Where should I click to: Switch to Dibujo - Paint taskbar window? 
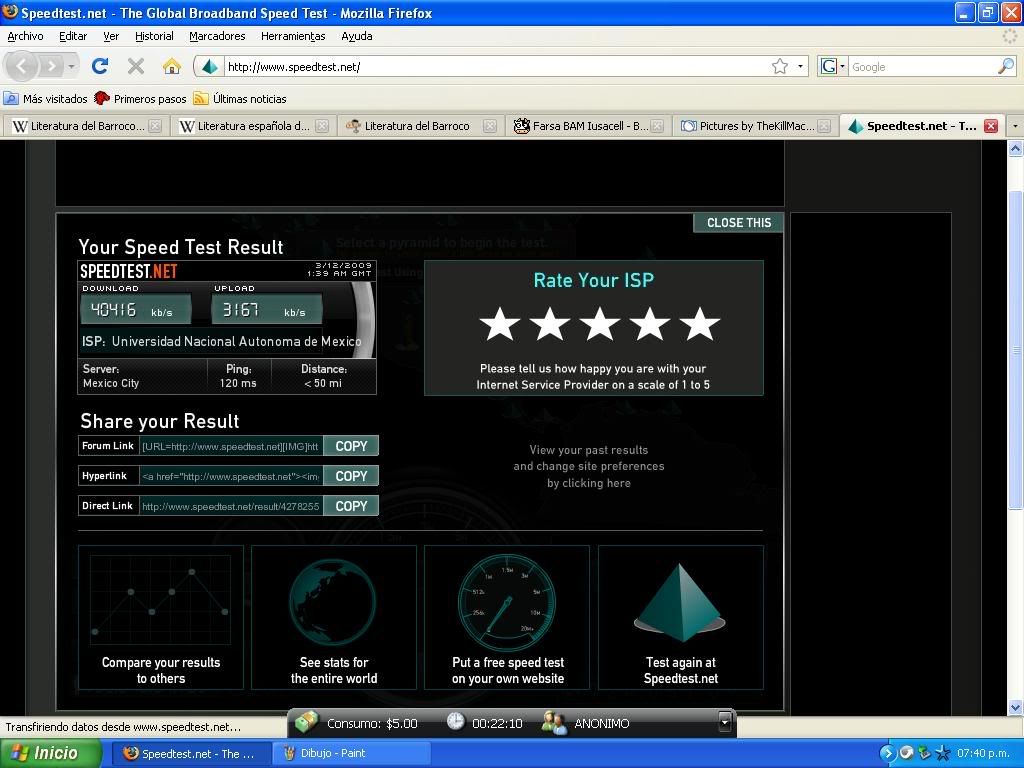(x=353, y=754)
